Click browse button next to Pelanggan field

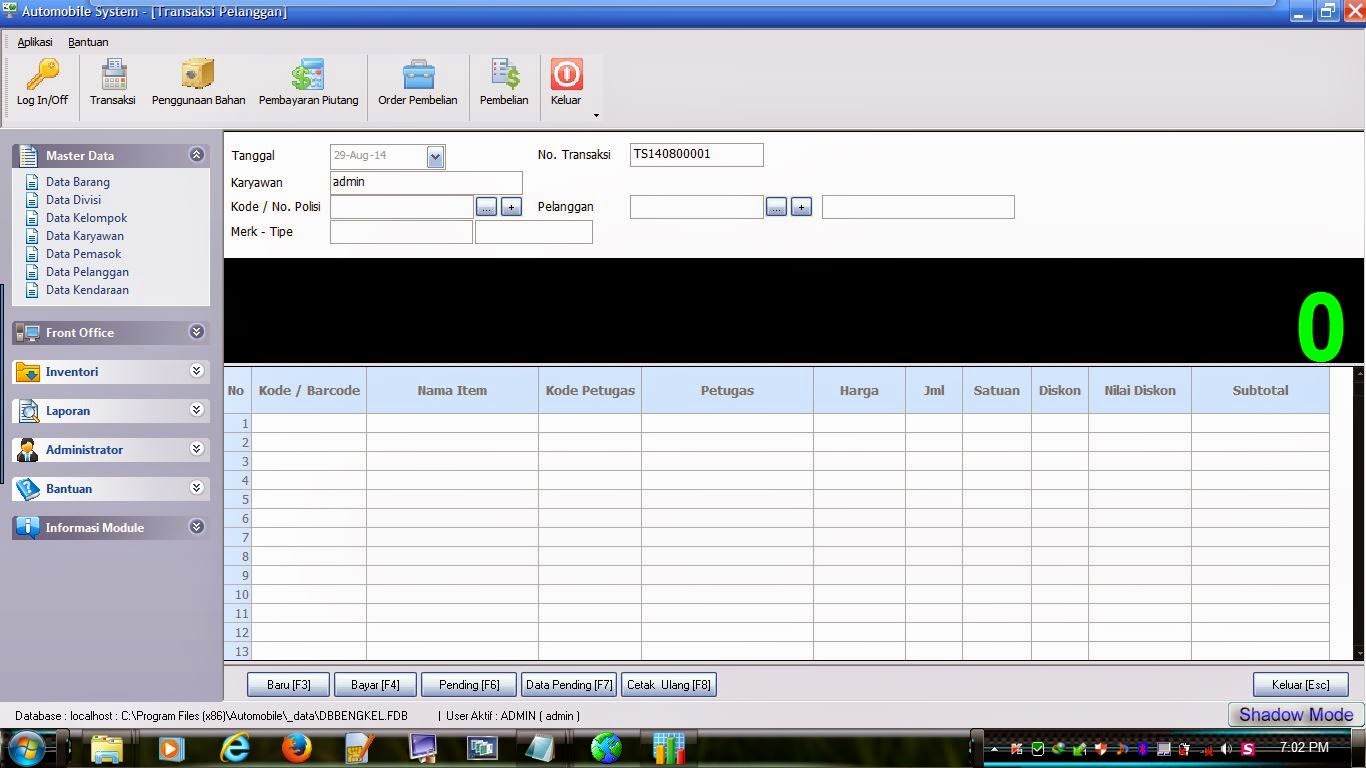point(776,207)
